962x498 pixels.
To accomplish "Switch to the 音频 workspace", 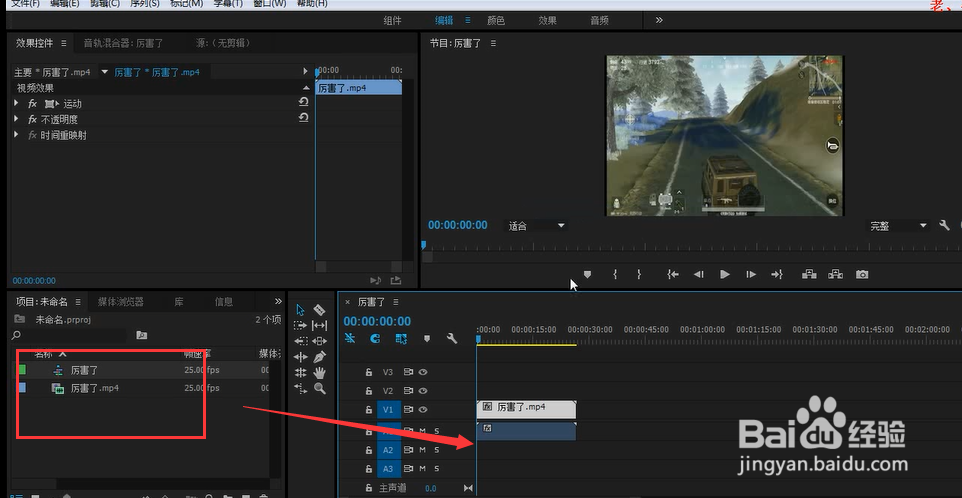I will point(599,20).
